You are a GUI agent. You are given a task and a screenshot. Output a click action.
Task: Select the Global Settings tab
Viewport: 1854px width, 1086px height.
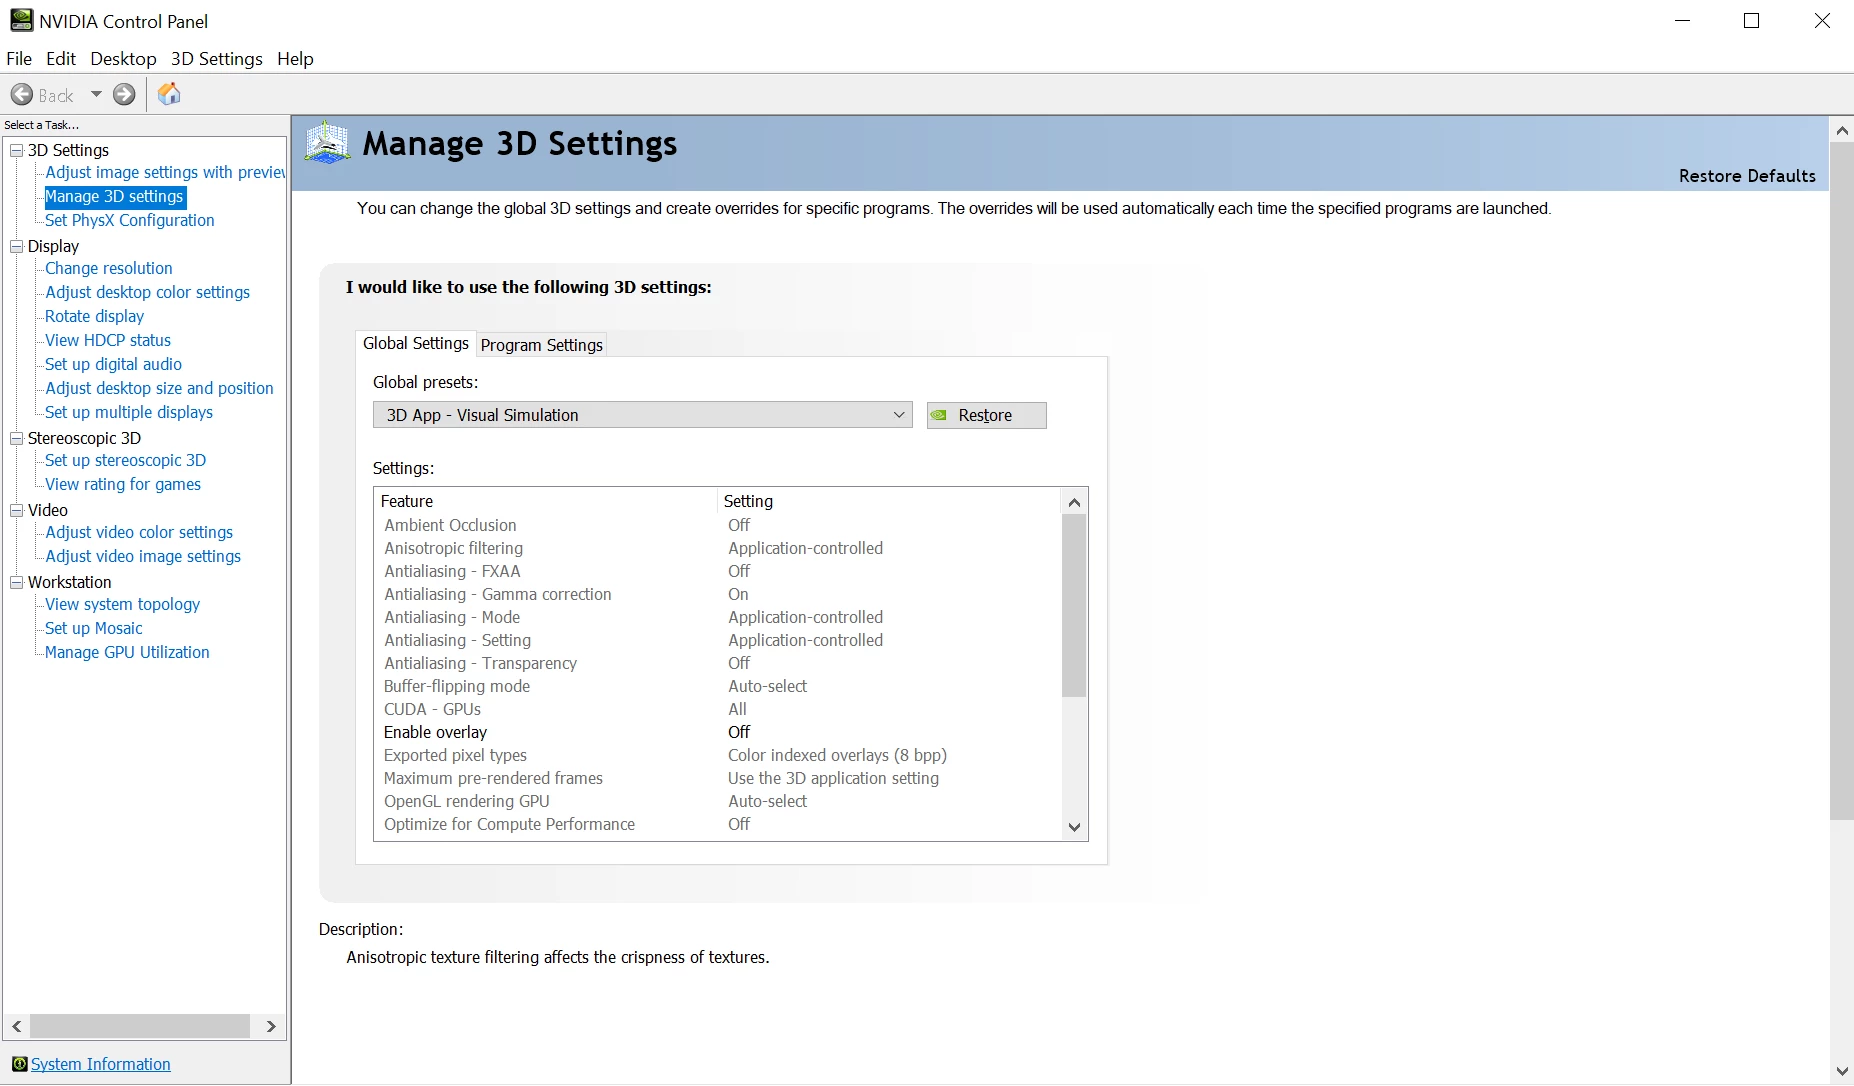click(415, 343)
